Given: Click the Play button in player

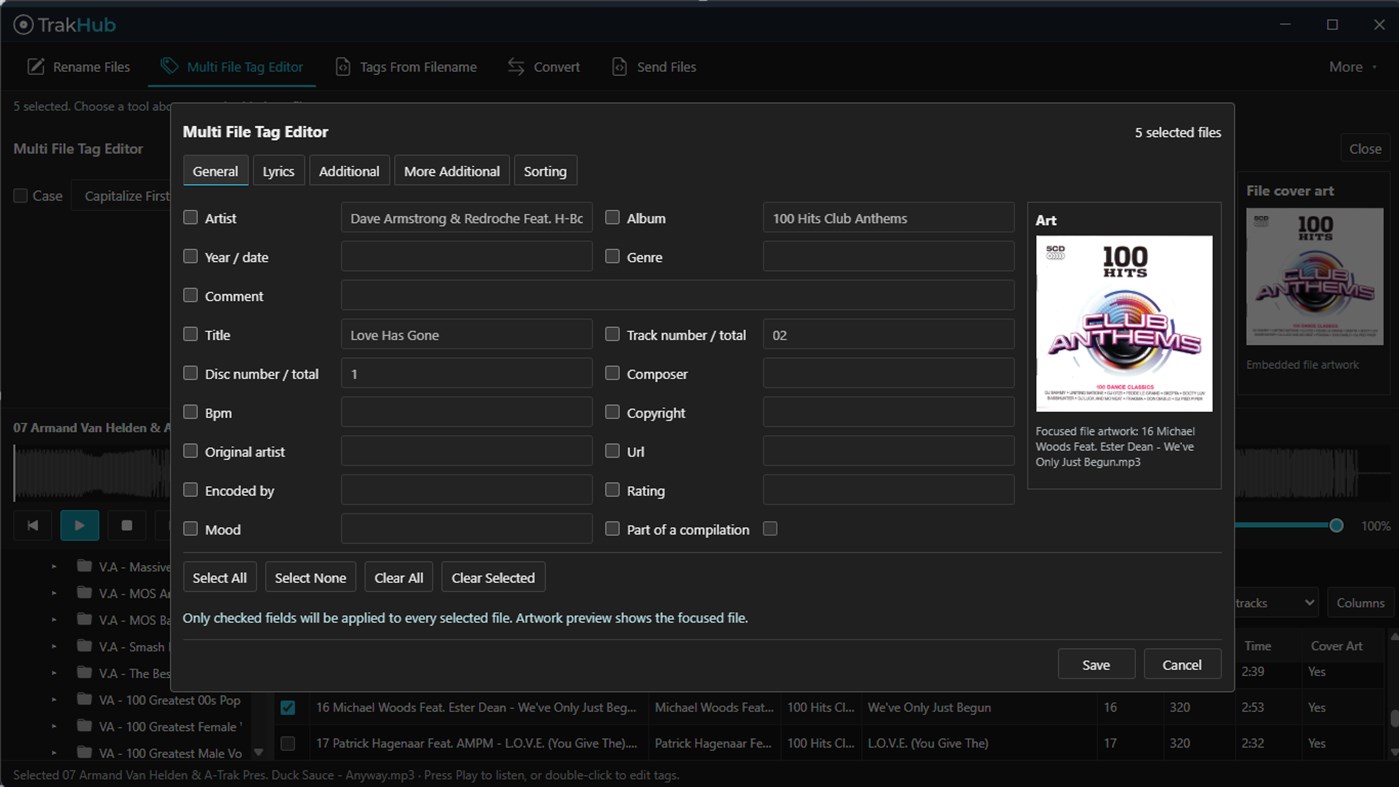Looking at the screenshot, I should (x=80, y=525).
